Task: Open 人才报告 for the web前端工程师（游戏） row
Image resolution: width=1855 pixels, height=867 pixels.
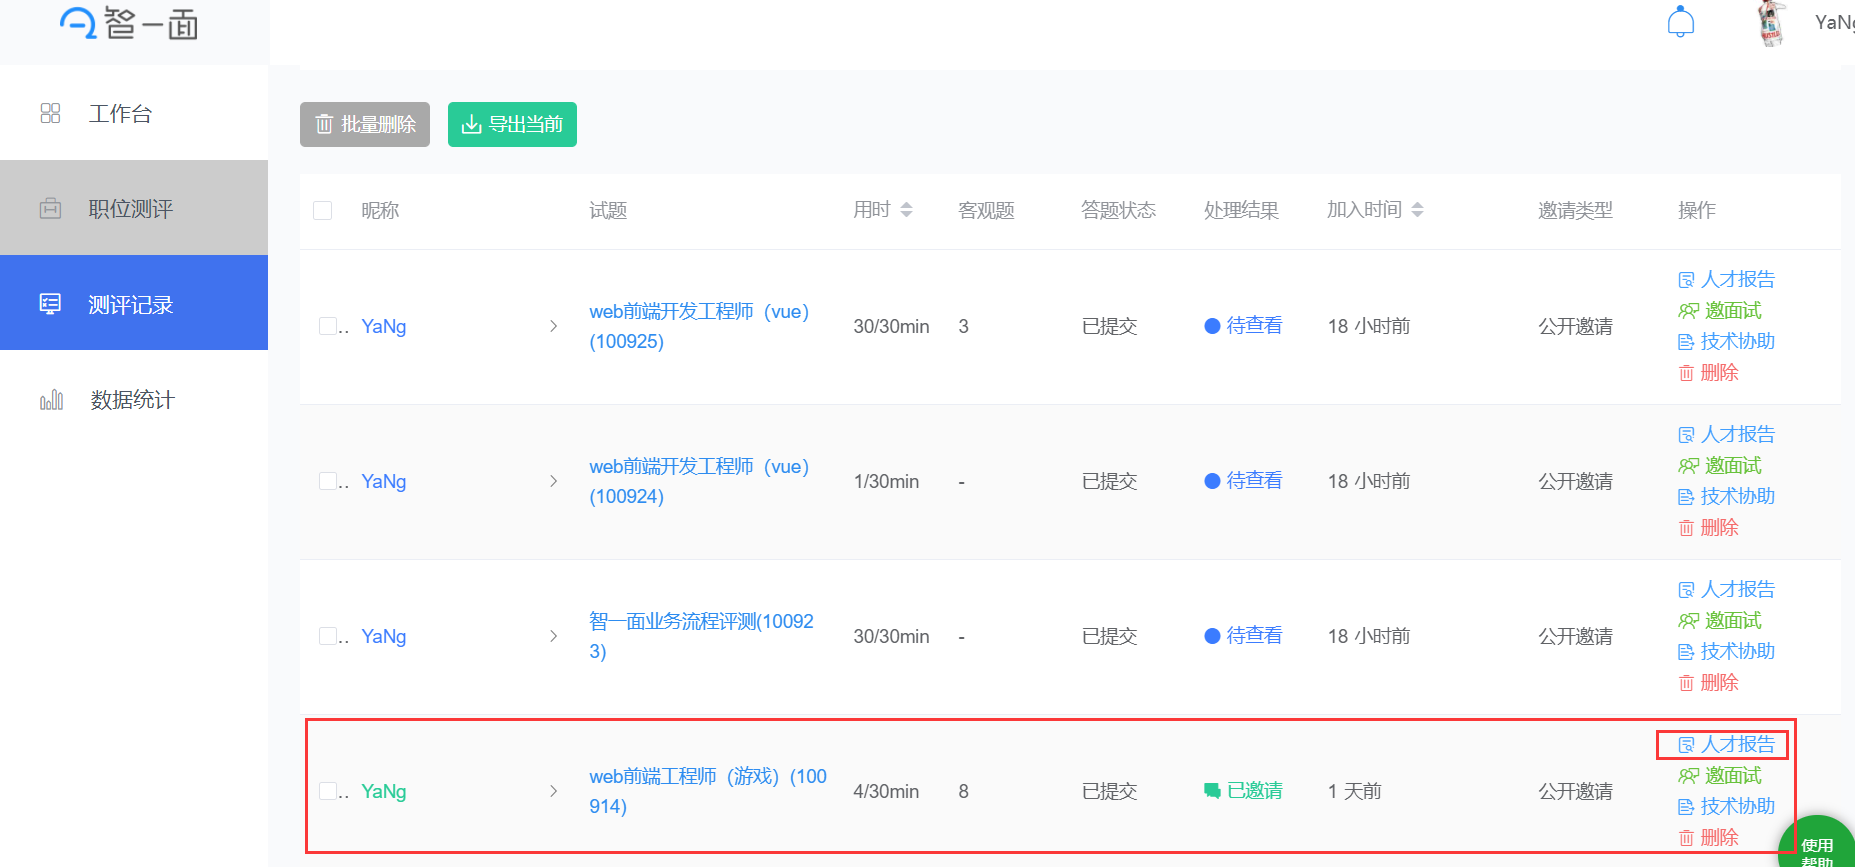Action: point(1727,744)
